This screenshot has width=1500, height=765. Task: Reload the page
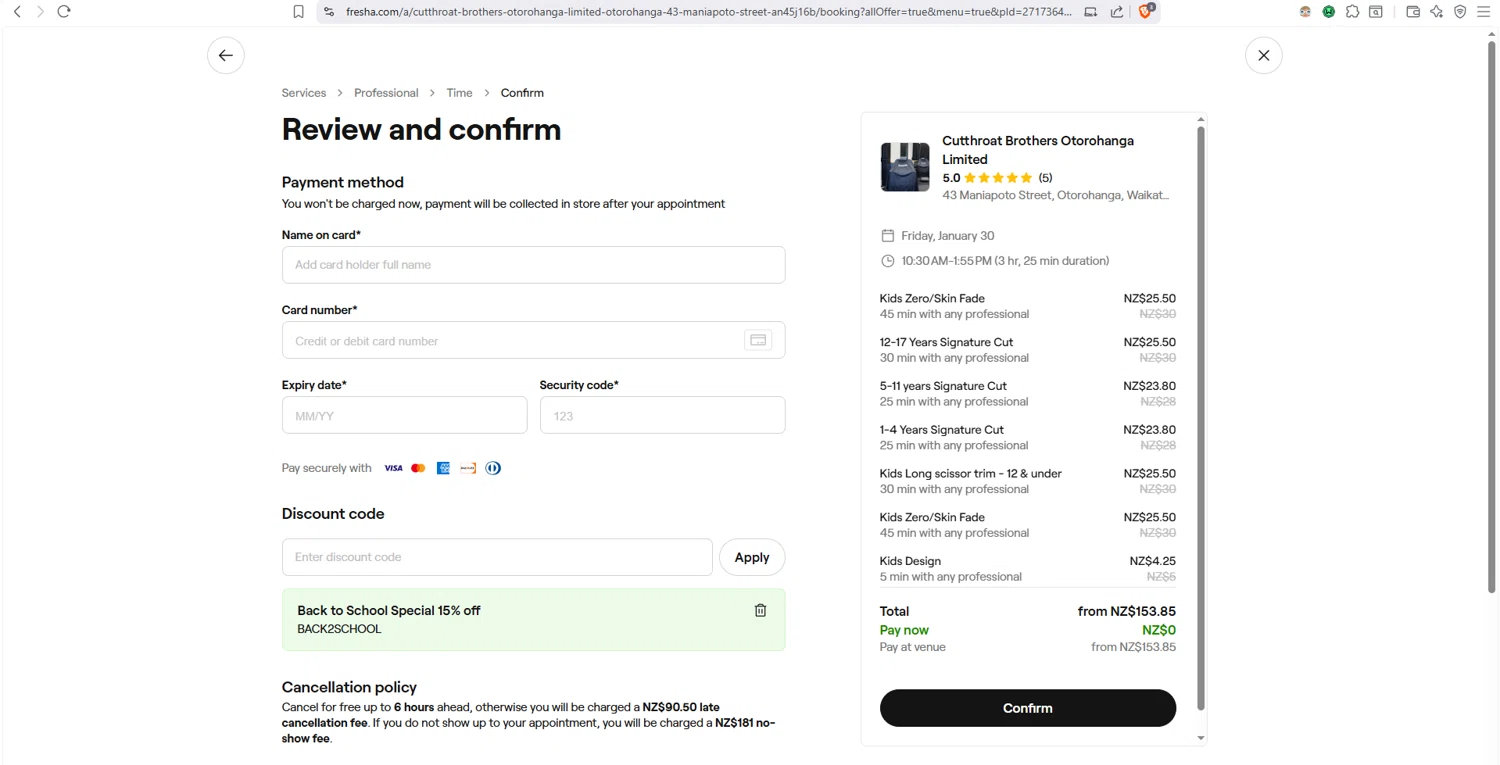(64, 12)
